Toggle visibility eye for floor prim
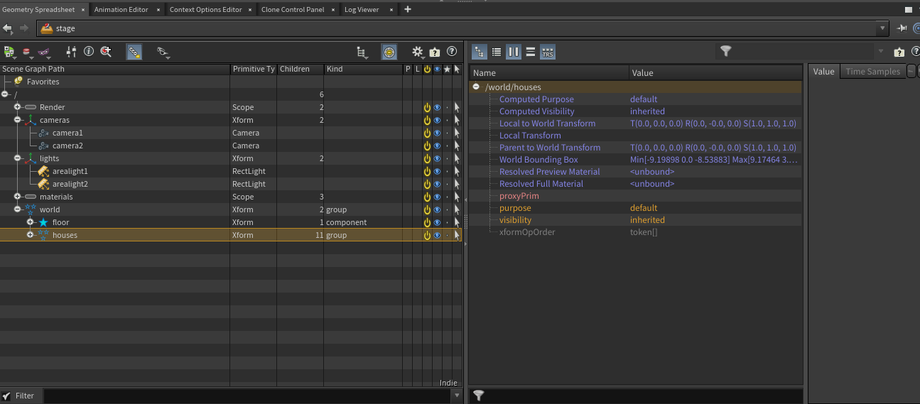 click(x=437, y=222)
